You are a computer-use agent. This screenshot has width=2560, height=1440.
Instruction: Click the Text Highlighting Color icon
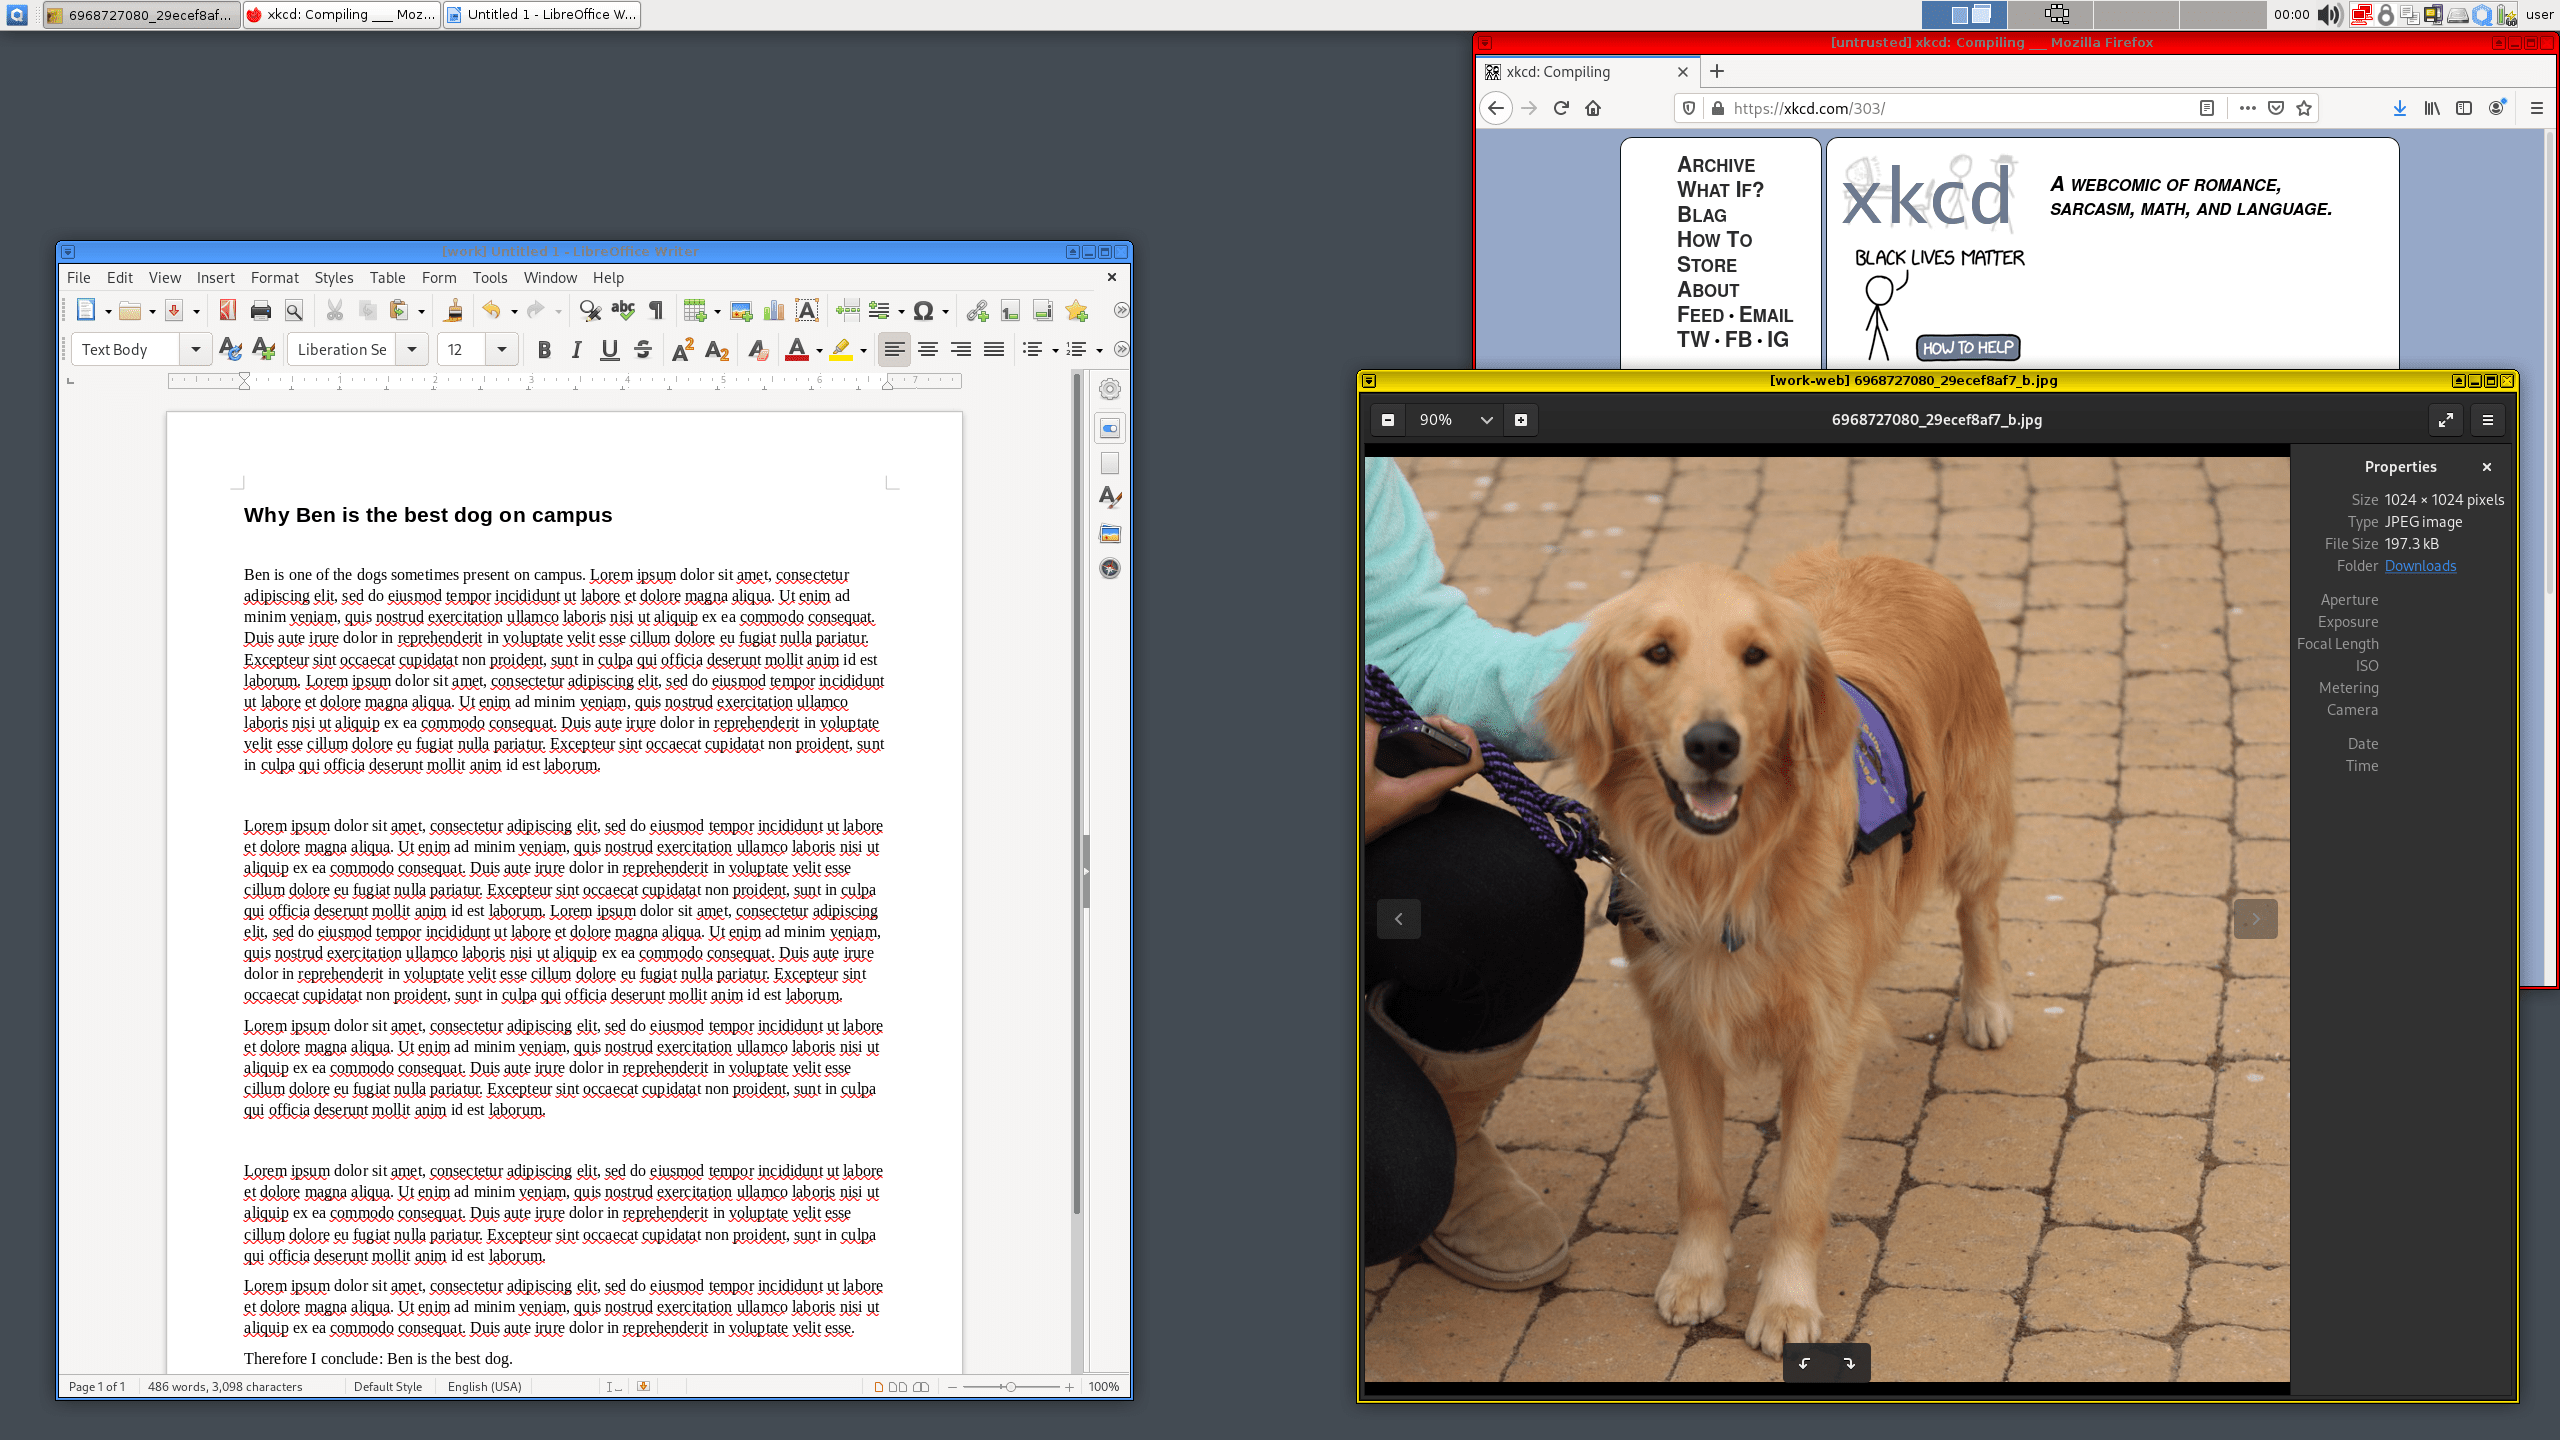[840, 350]
